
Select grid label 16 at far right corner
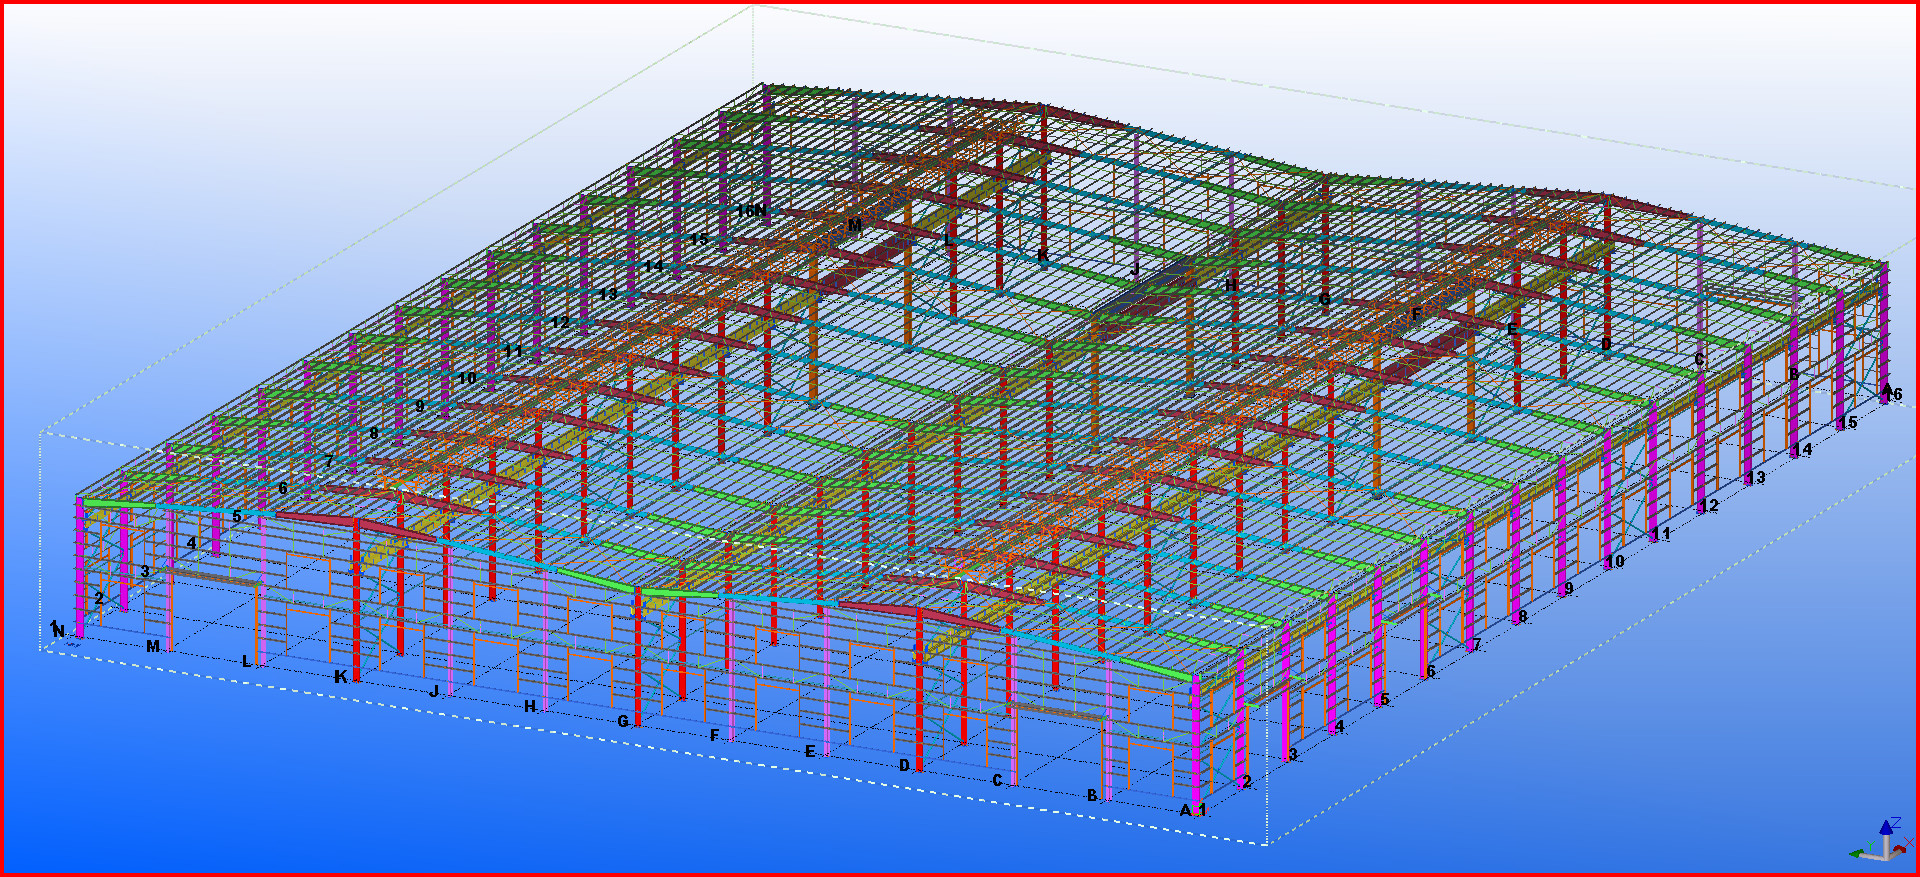[x=1893, y=395]
